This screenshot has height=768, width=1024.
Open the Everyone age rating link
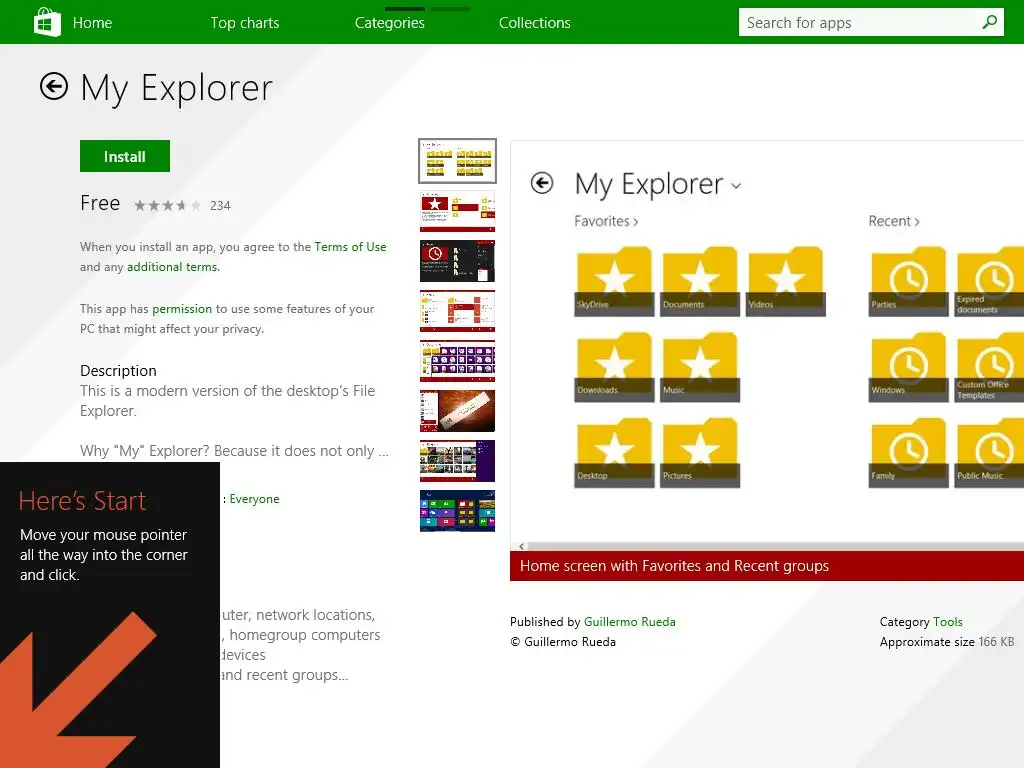click(255, 499)
